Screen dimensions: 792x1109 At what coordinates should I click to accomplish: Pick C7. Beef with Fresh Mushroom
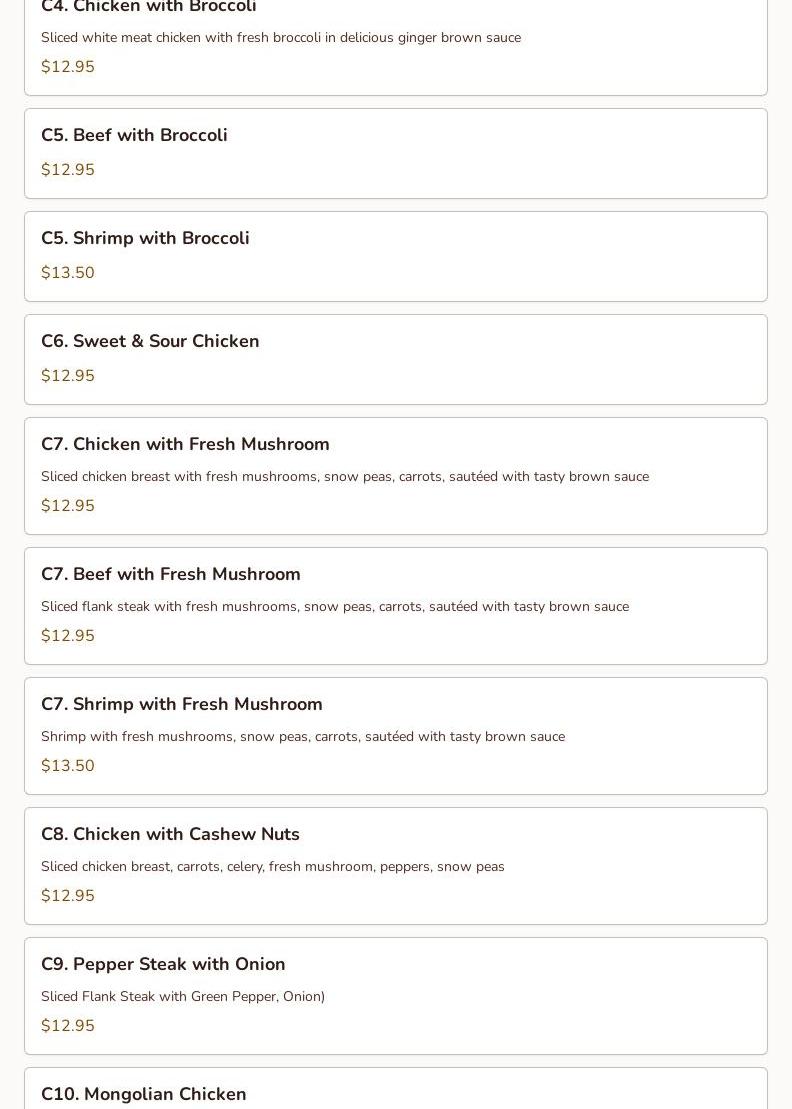[396, 606]
